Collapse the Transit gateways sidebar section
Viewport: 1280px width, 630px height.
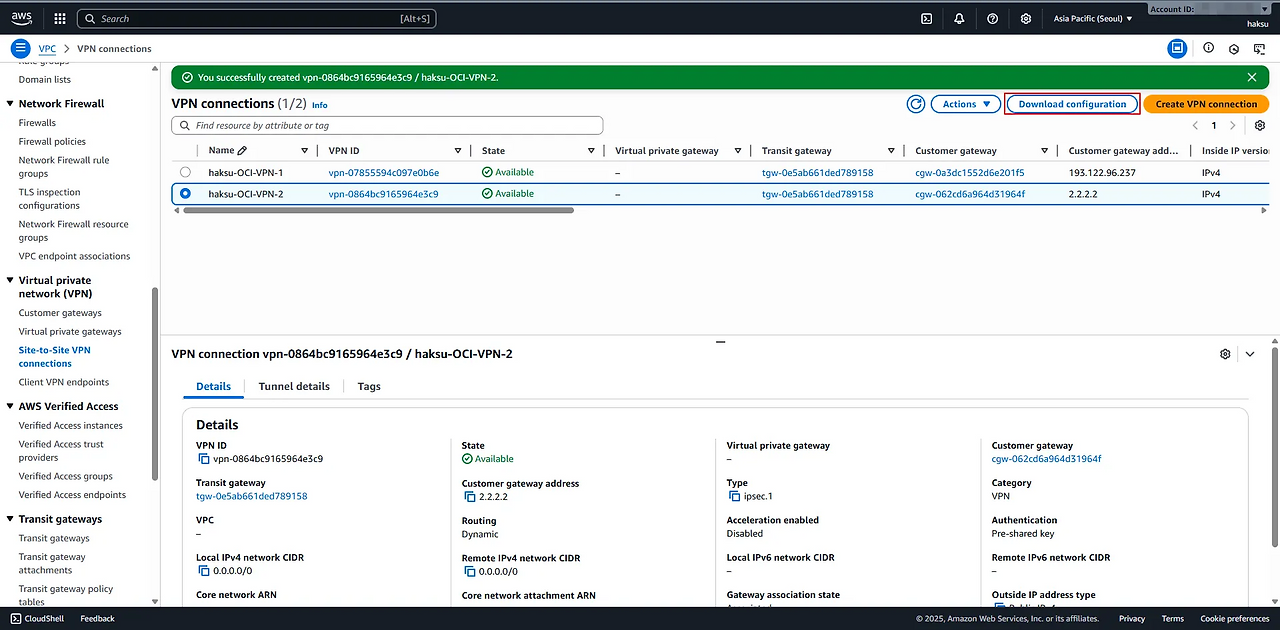coord(10,519)
